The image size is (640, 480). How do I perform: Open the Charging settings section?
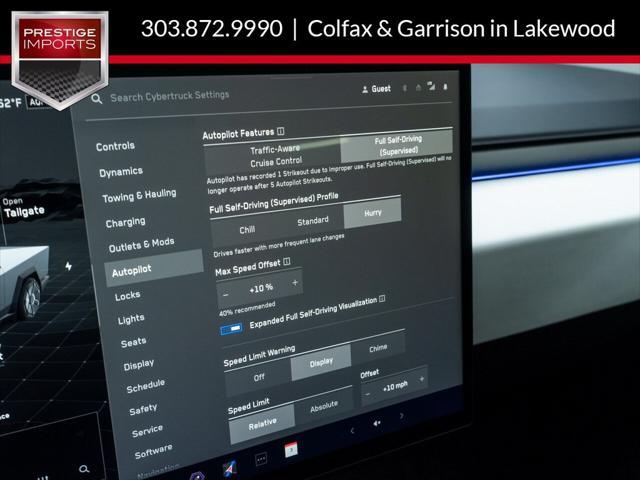tap(125, 222)
